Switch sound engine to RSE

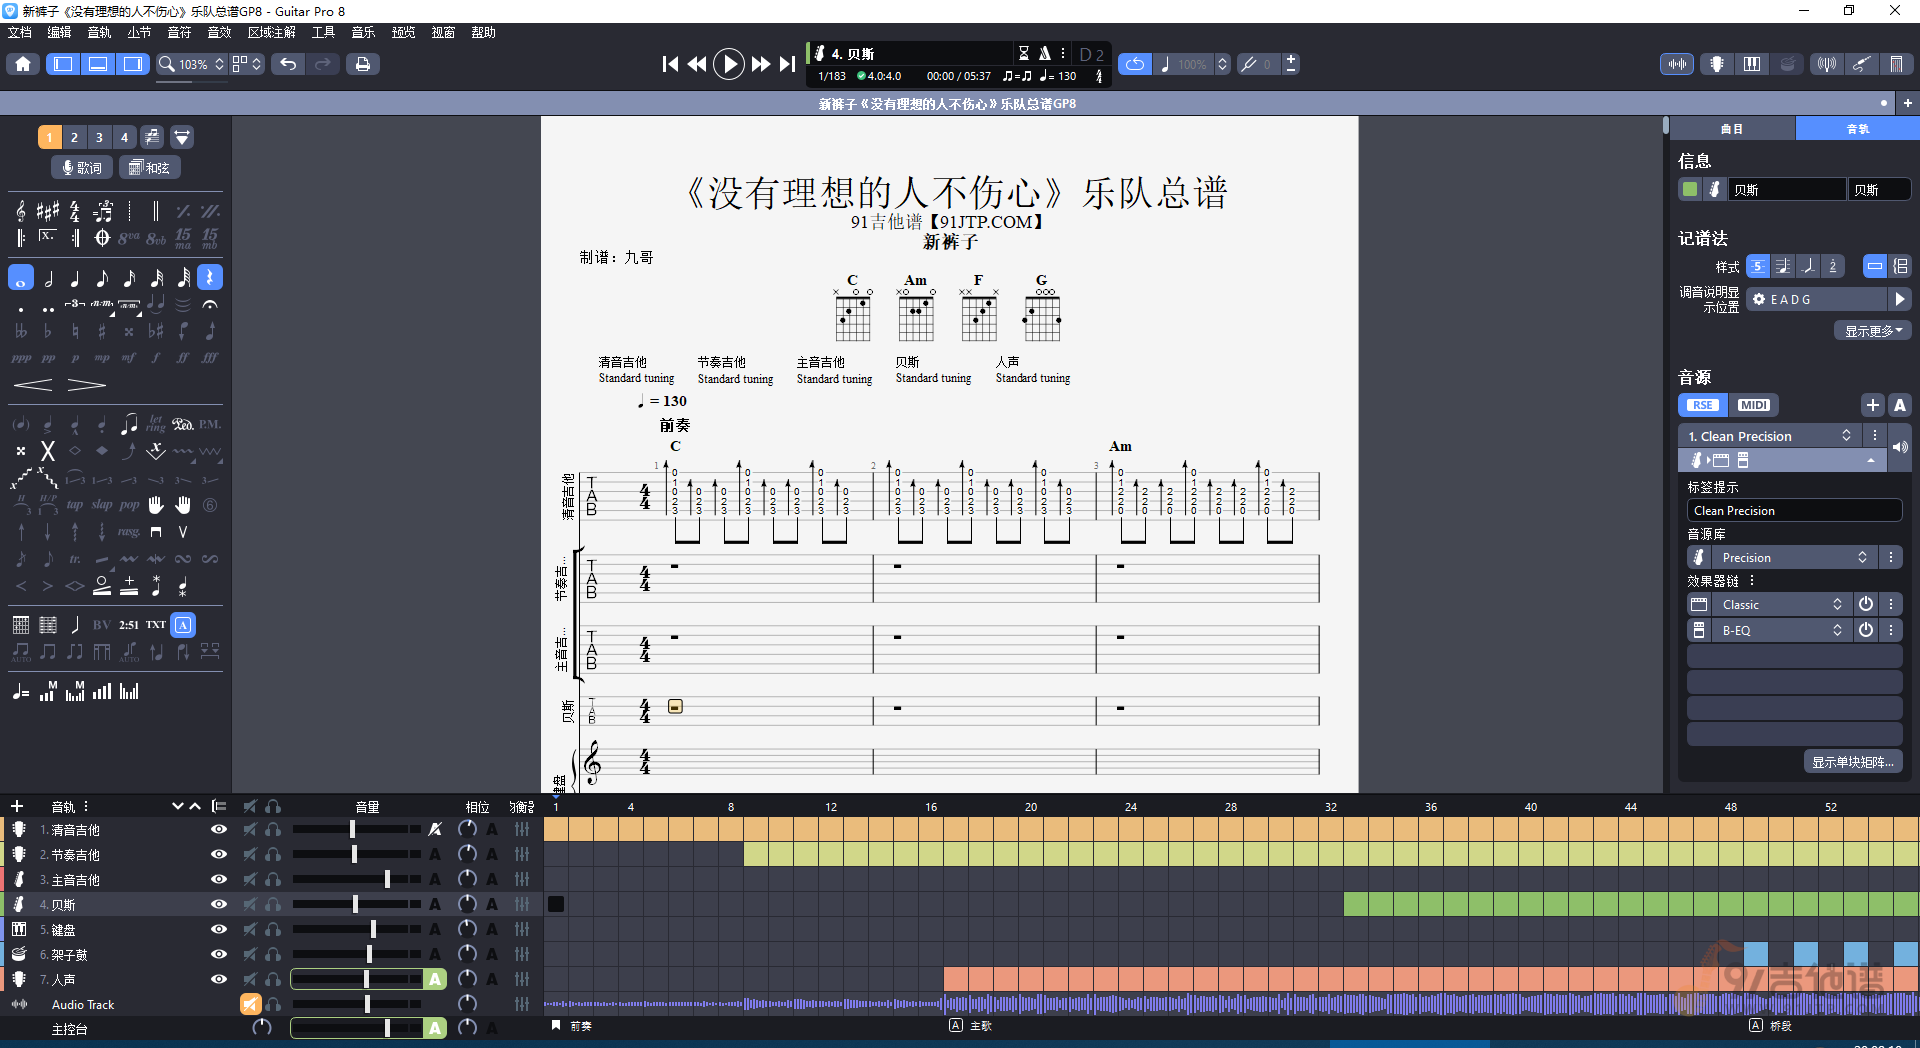tap(1703, 405)
